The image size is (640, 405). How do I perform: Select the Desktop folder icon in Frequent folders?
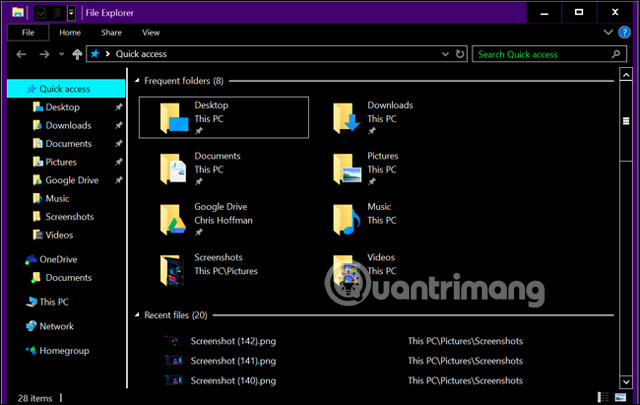point(174,118)
